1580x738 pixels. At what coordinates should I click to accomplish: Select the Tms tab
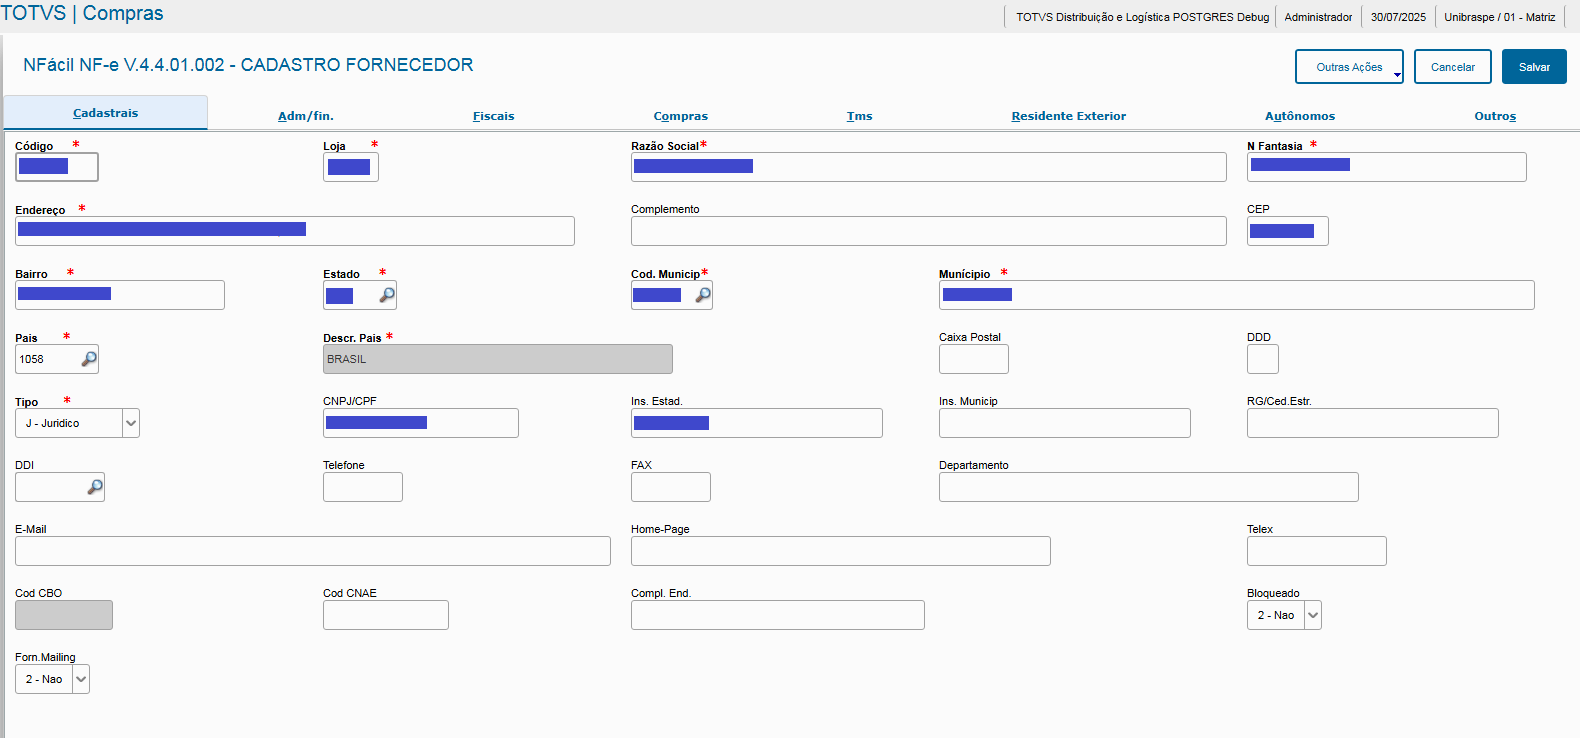[x=860, y=116]
